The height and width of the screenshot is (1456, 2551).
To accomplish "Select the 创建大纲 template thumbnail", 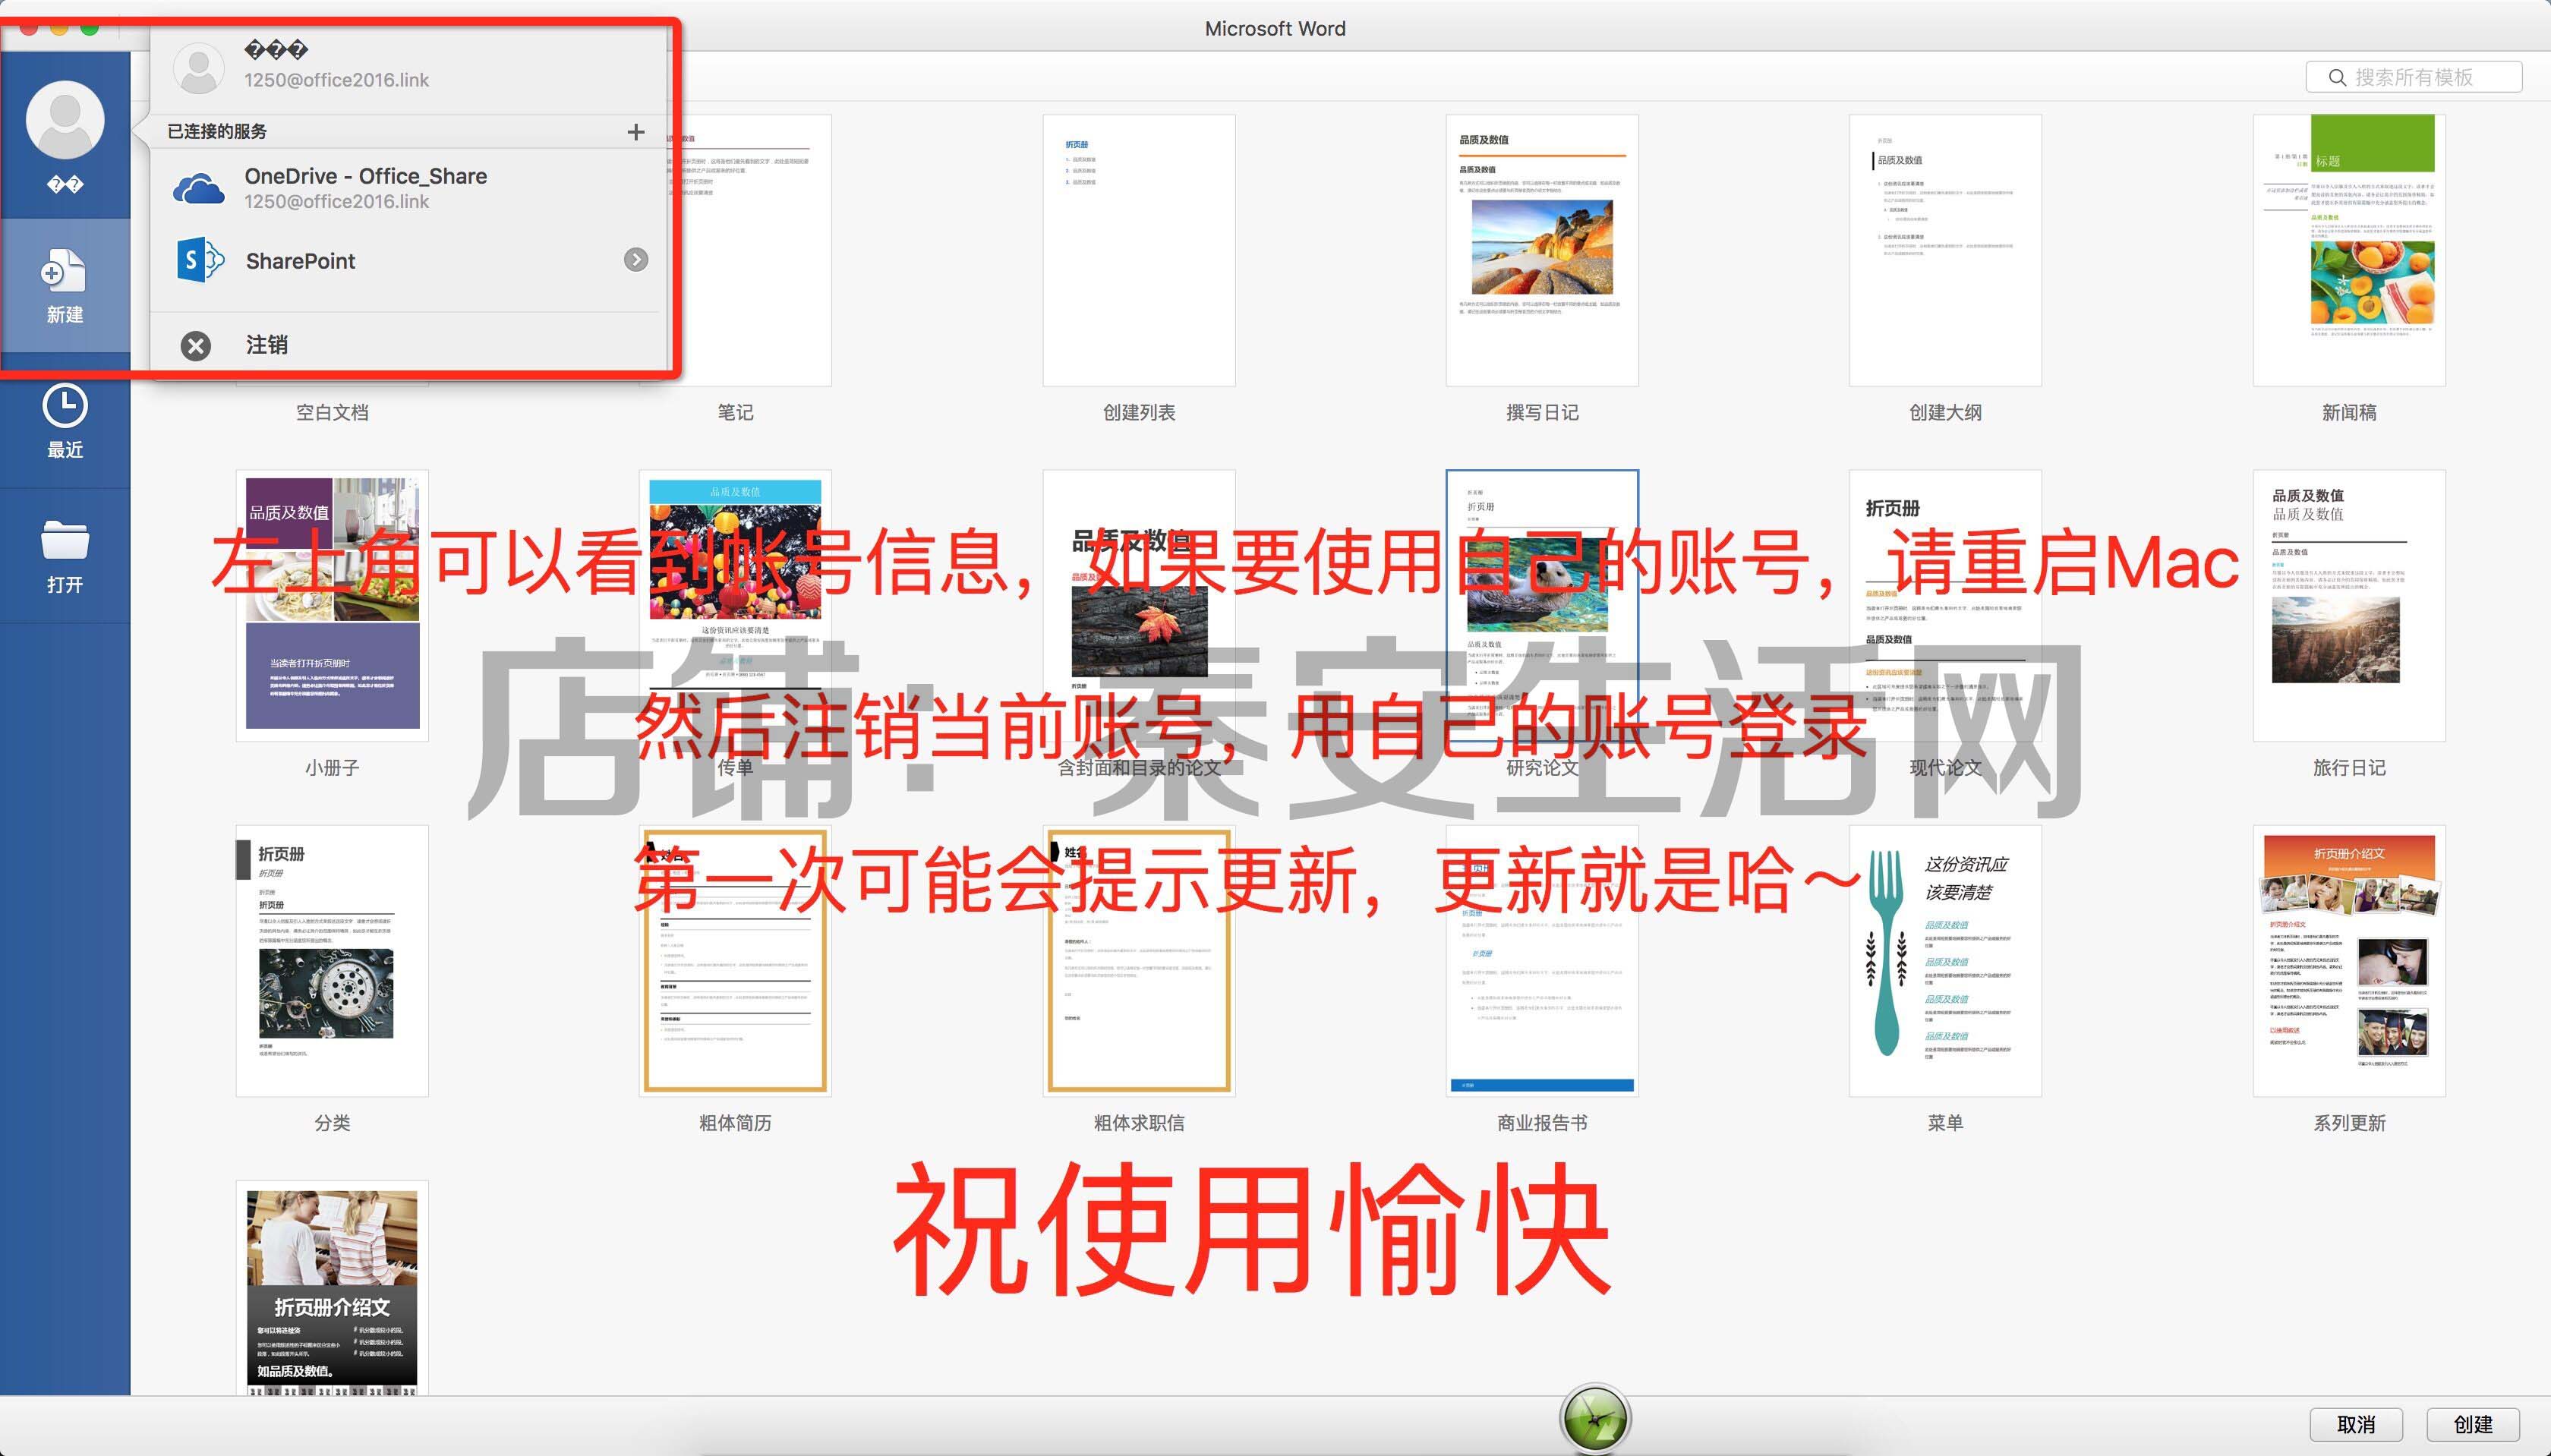I will [1945, 250].
